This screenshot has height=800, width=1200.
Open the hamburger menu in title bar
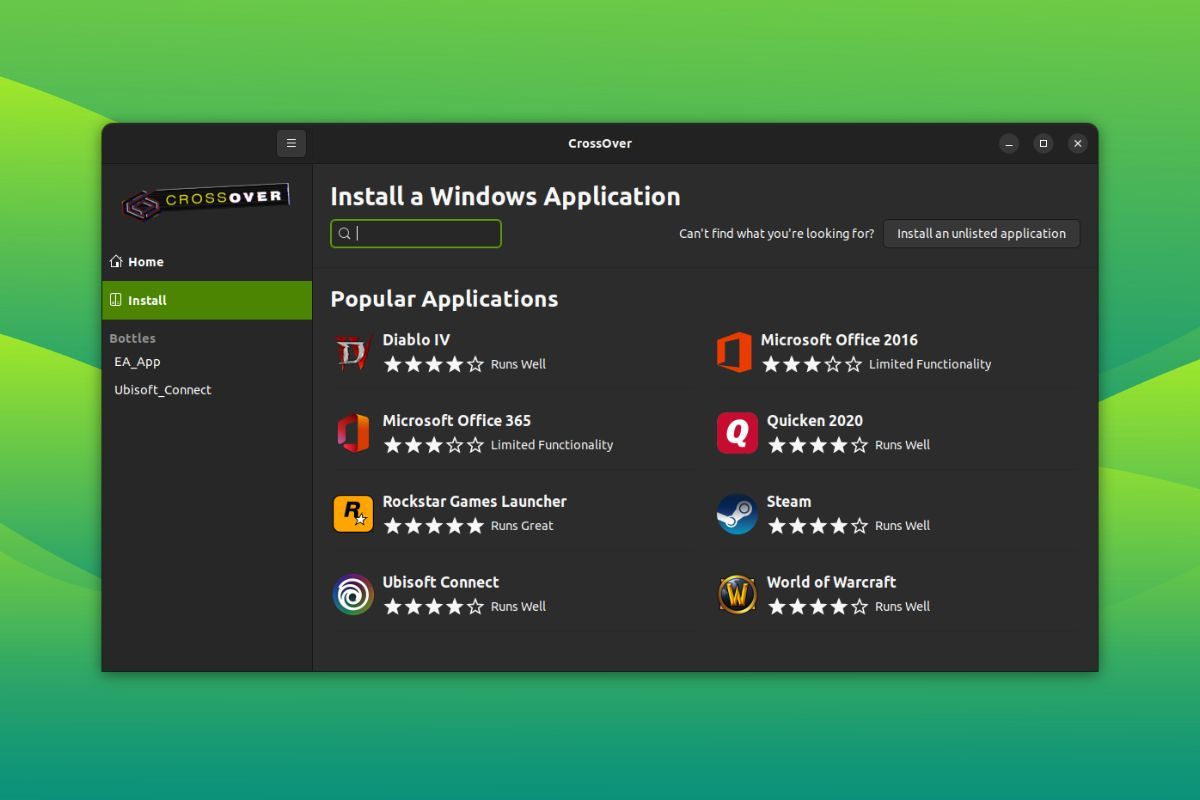point(291,143)
